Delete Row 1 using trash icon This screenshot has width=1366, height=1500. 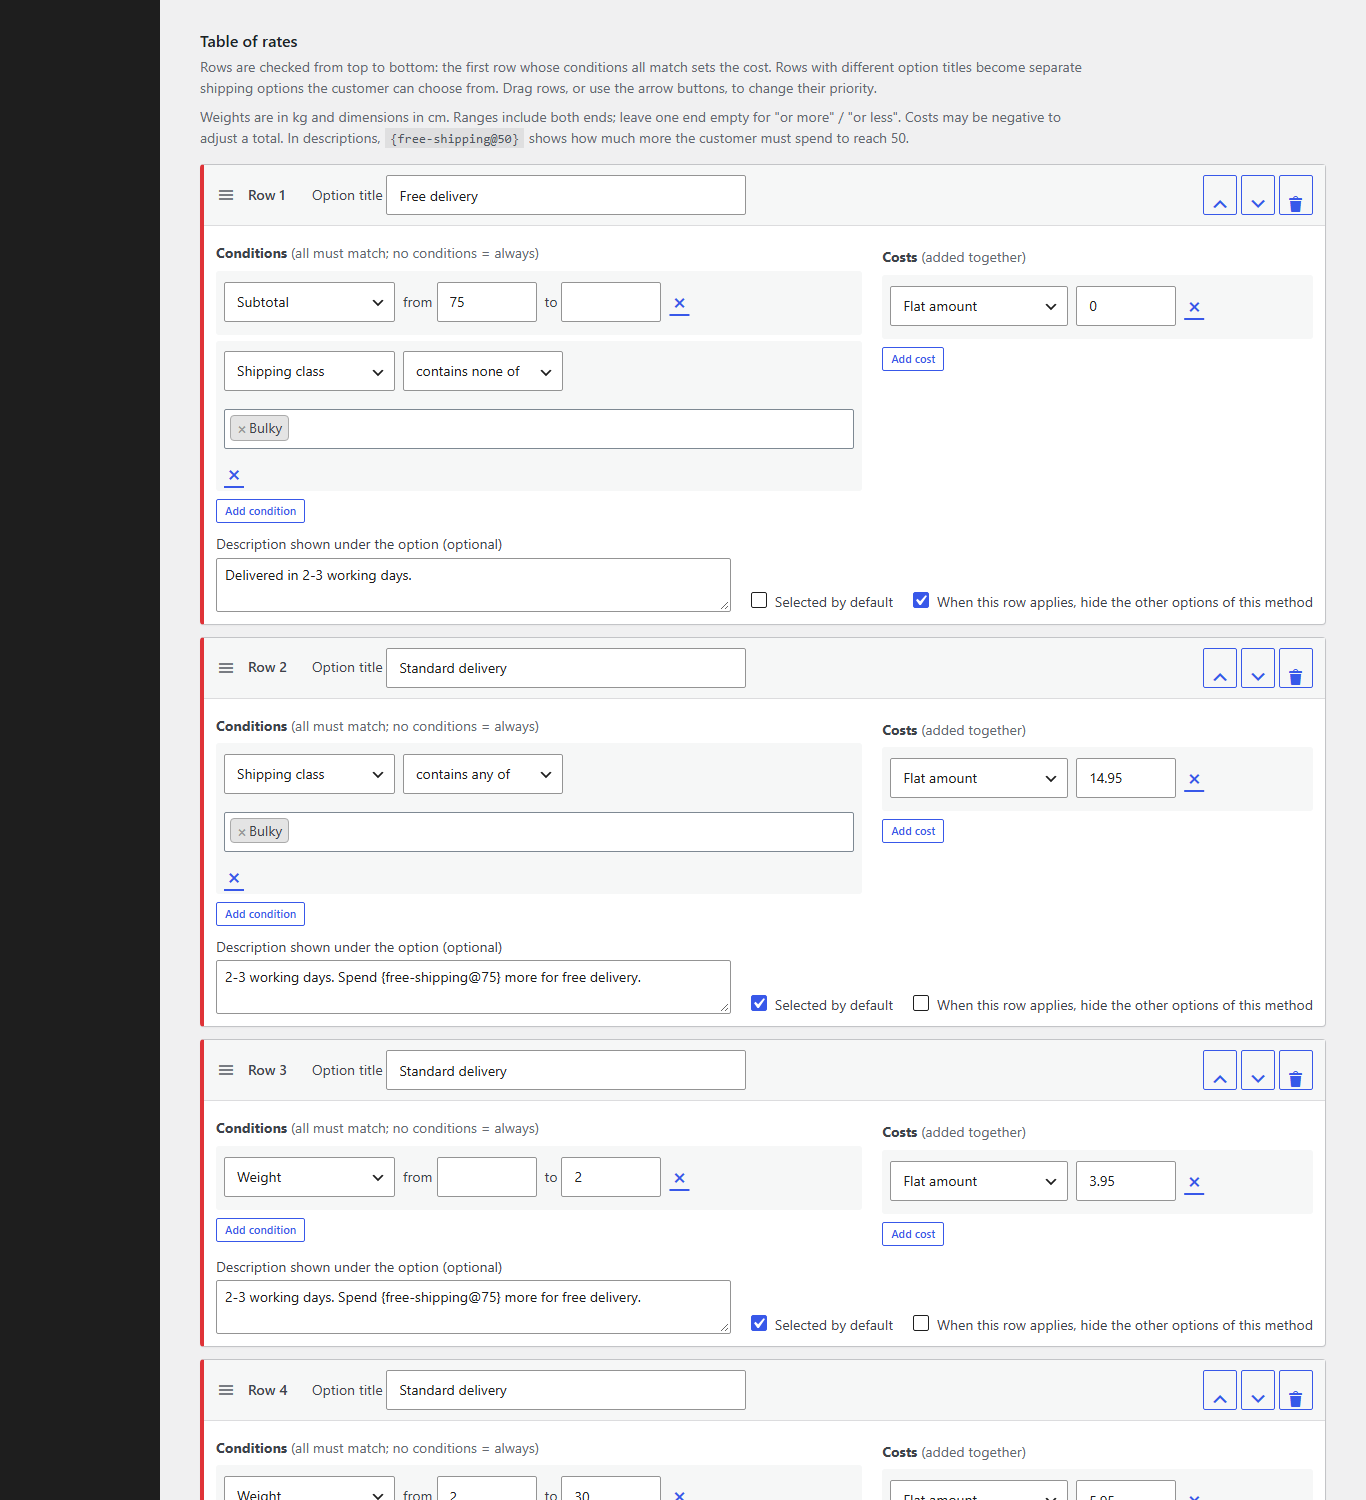(1296, 195)
